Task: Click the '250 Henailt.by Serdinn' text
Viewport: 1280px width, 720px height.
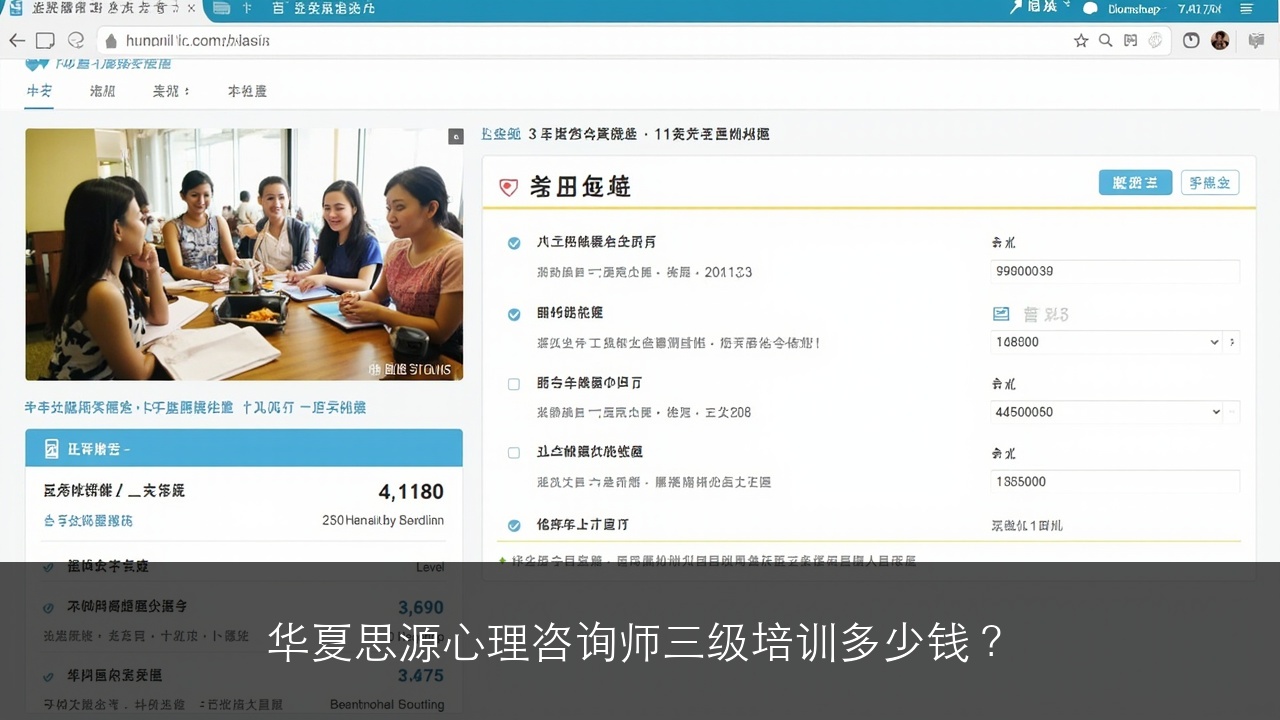Action: 383,521
